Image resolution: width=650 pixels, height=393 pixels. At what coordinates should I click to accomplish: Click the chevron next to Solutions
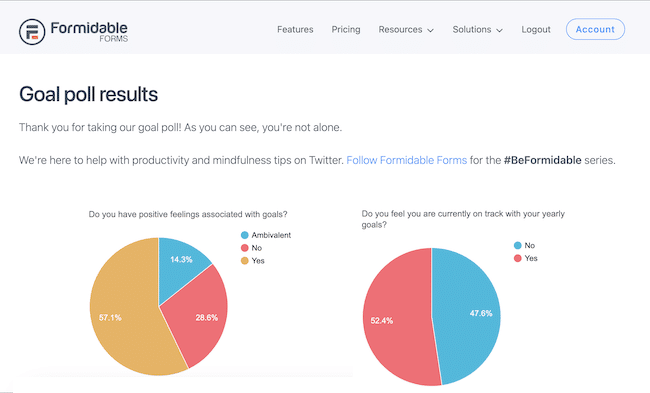point(500,30)
